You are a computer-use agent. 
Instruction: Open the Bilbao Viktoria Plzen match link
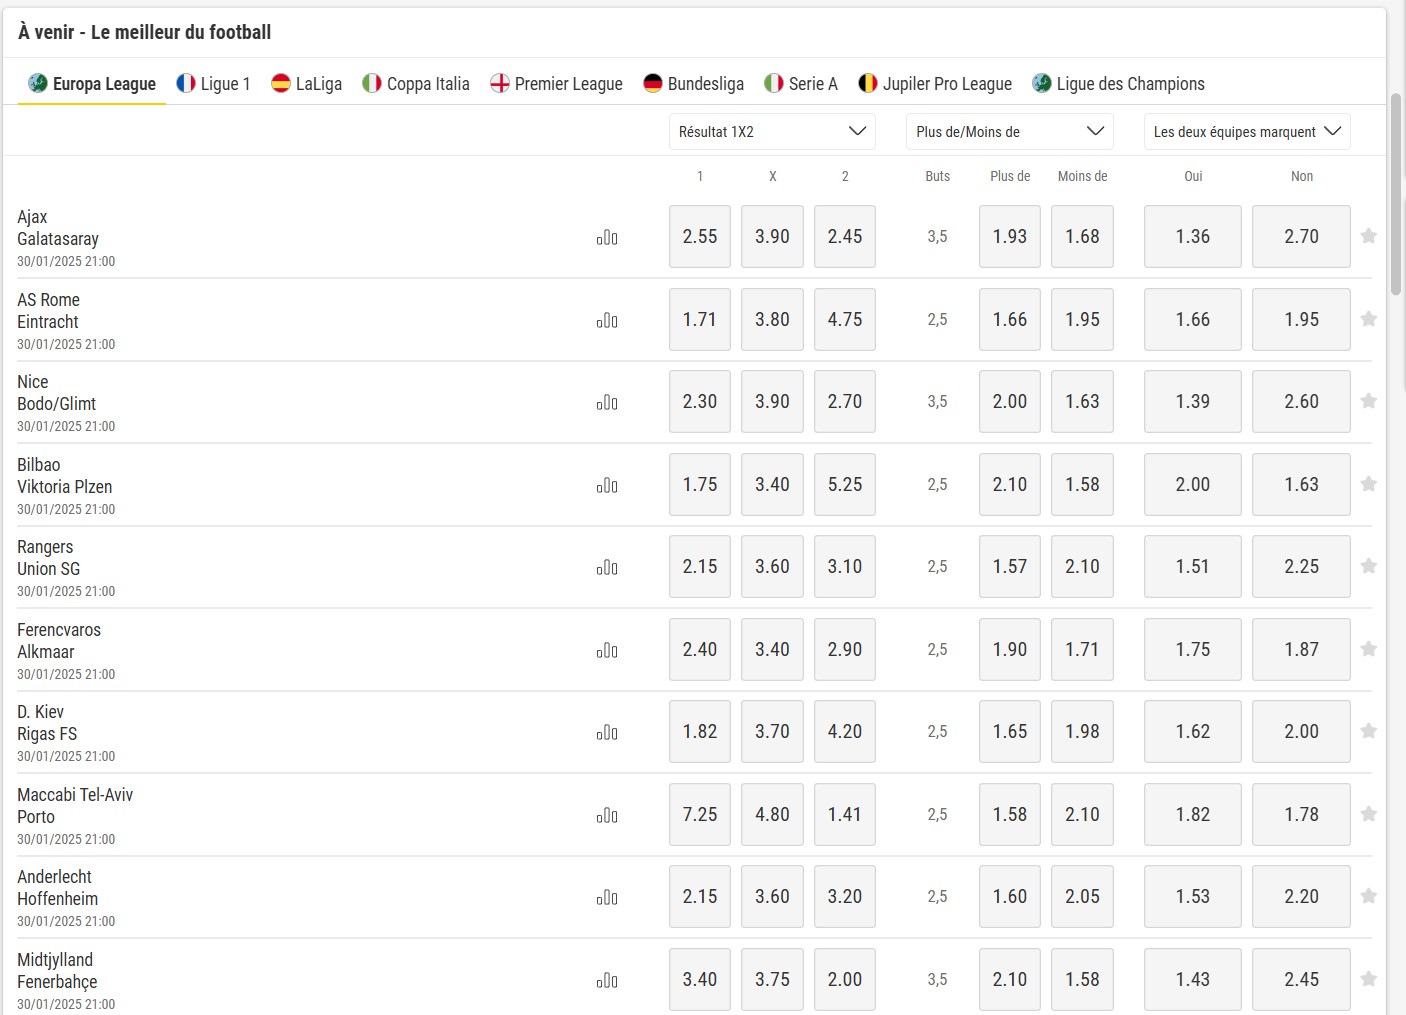(x=65, y=476)
